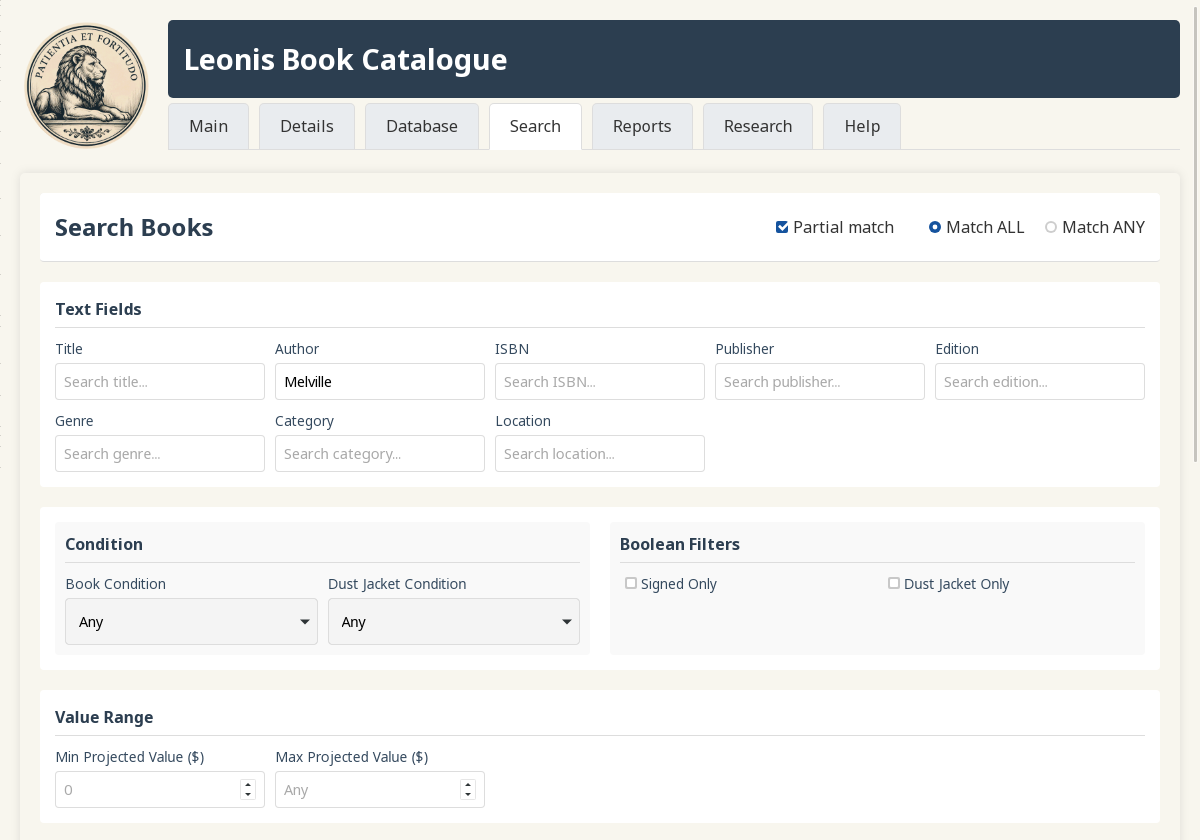
Task: Expand the Book Condition dropdown
Action: pos(191,622)
